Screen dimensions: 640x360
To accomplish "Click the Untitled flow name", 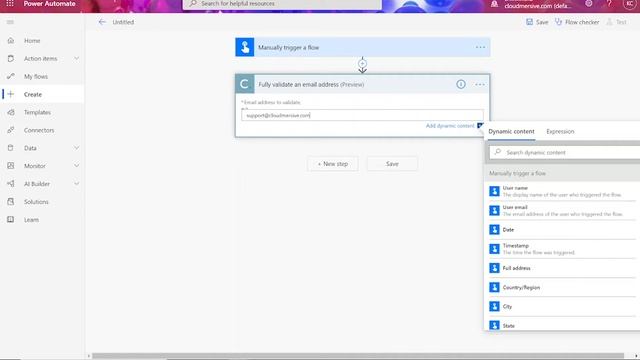I will 123,22.
